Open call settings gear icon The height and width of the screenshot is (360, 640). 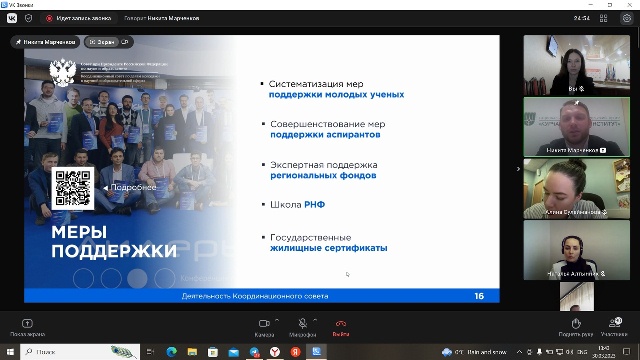click(627, 18)
